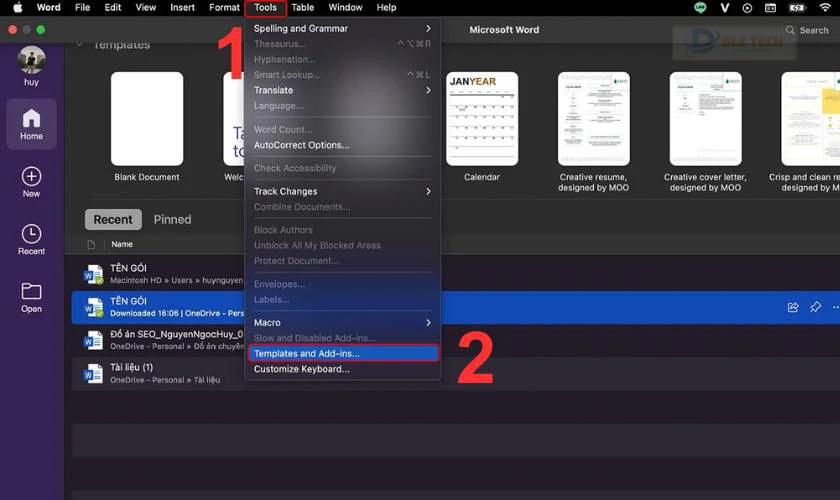Click the huy profile avatar
Screen dimensions: 840x500
click(31, 60)
